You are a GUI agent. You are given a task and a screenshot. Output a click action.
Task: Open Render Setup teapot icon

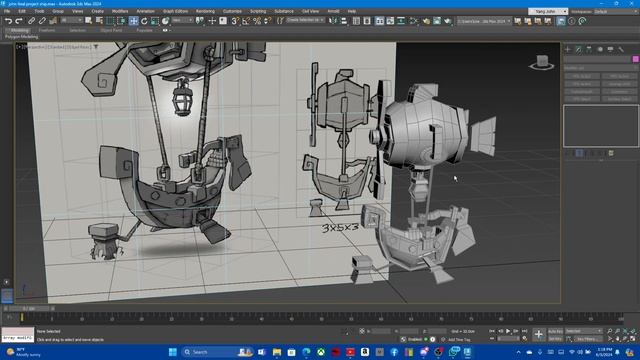[x=426, y=21]
